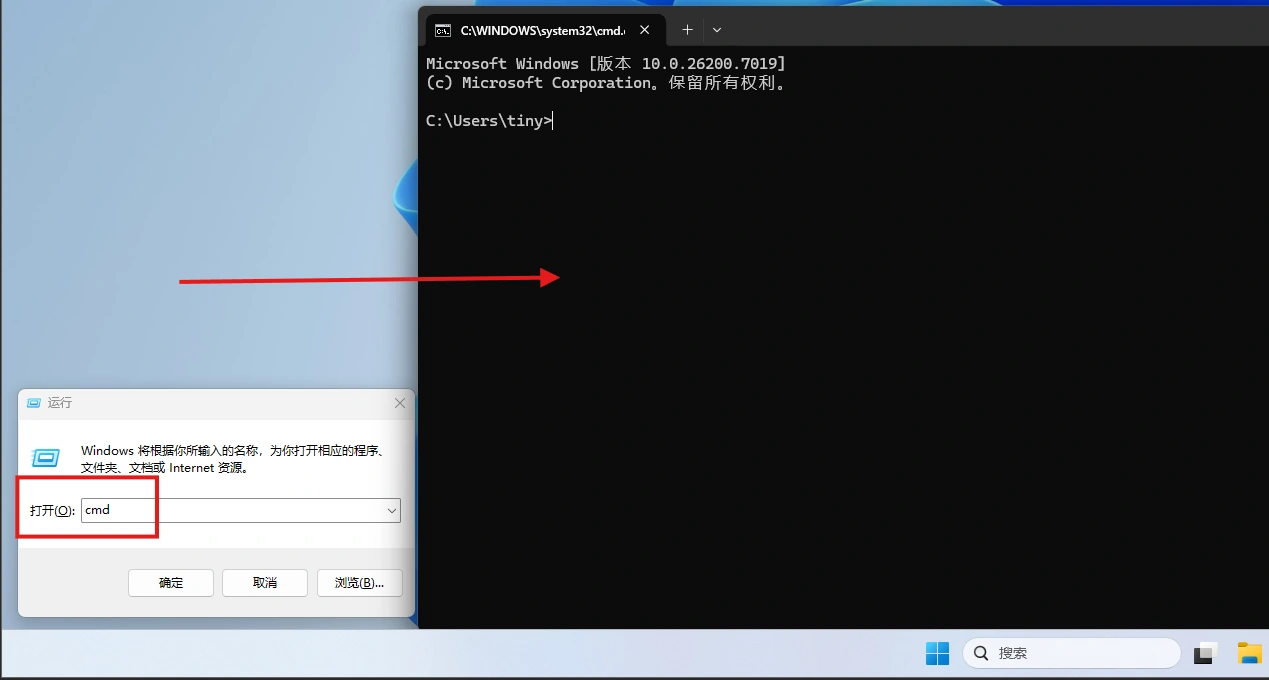Expand the terminal profile dropdown chevron
The width and height of the screenshot is (1269, 680).
717,30
